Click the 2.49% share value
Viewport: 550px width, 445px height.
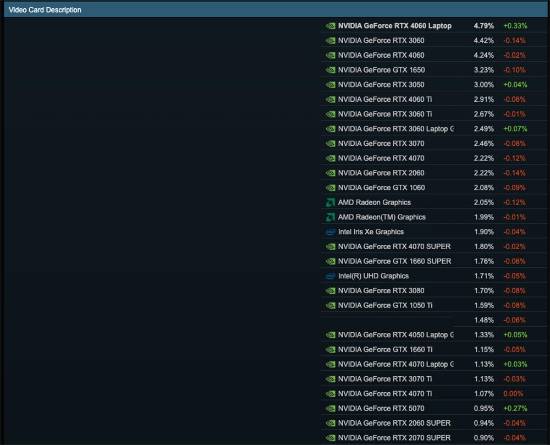tap(484, 129)
